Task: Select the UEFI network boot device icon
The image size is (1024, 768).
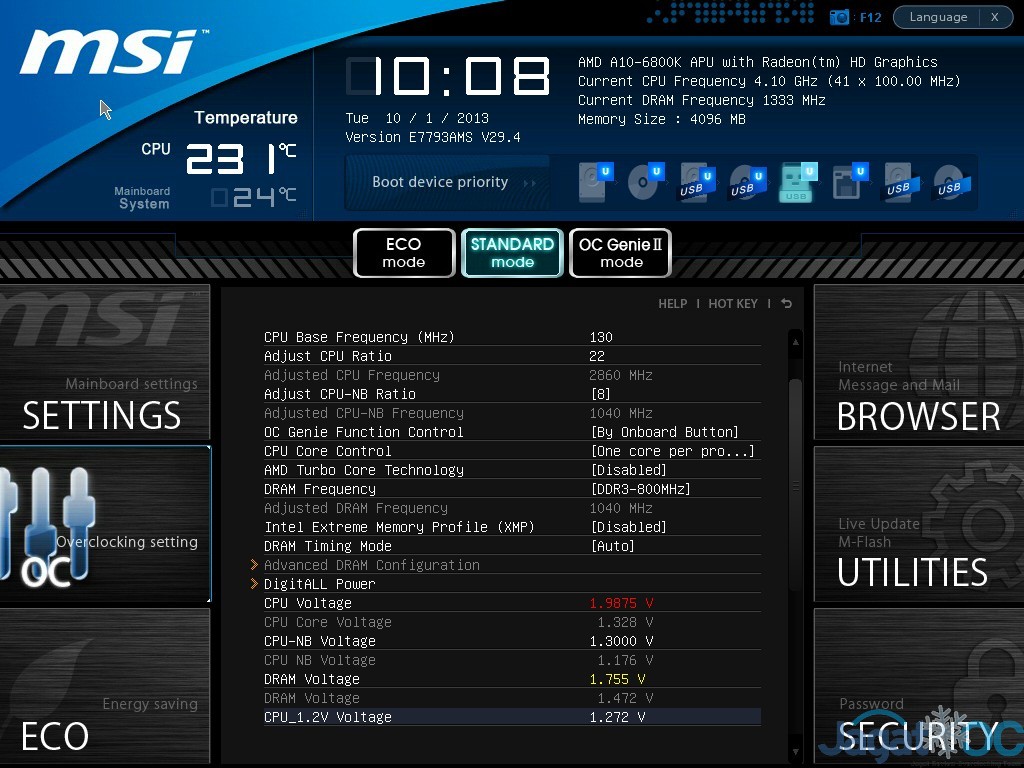Action: [x=850, y=182]
